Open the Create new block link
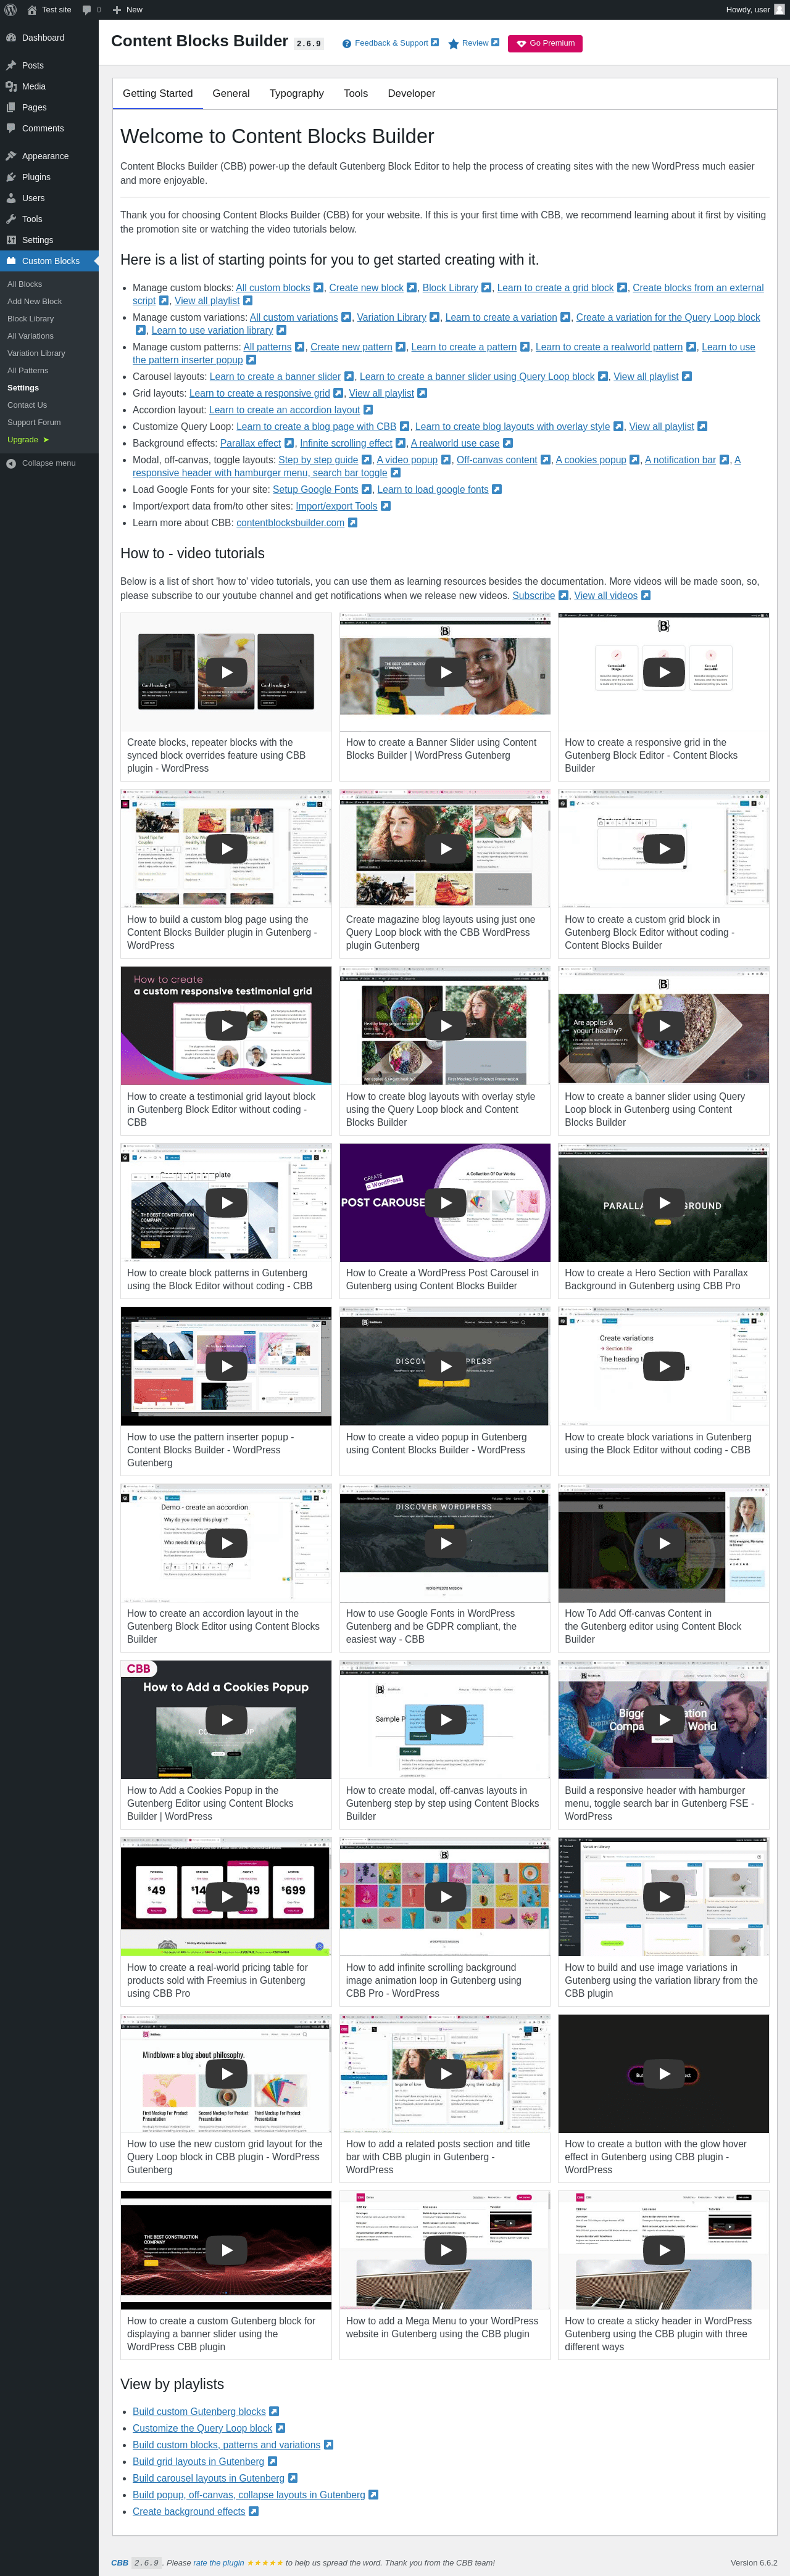 [366, 288]
